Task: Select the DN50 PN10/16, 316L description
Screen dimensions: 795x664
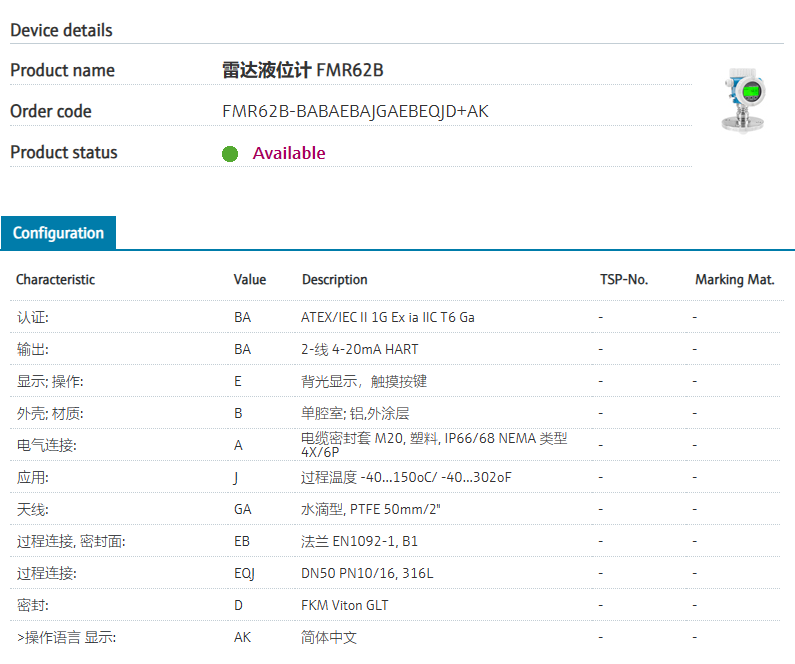Action: (367, 573)
